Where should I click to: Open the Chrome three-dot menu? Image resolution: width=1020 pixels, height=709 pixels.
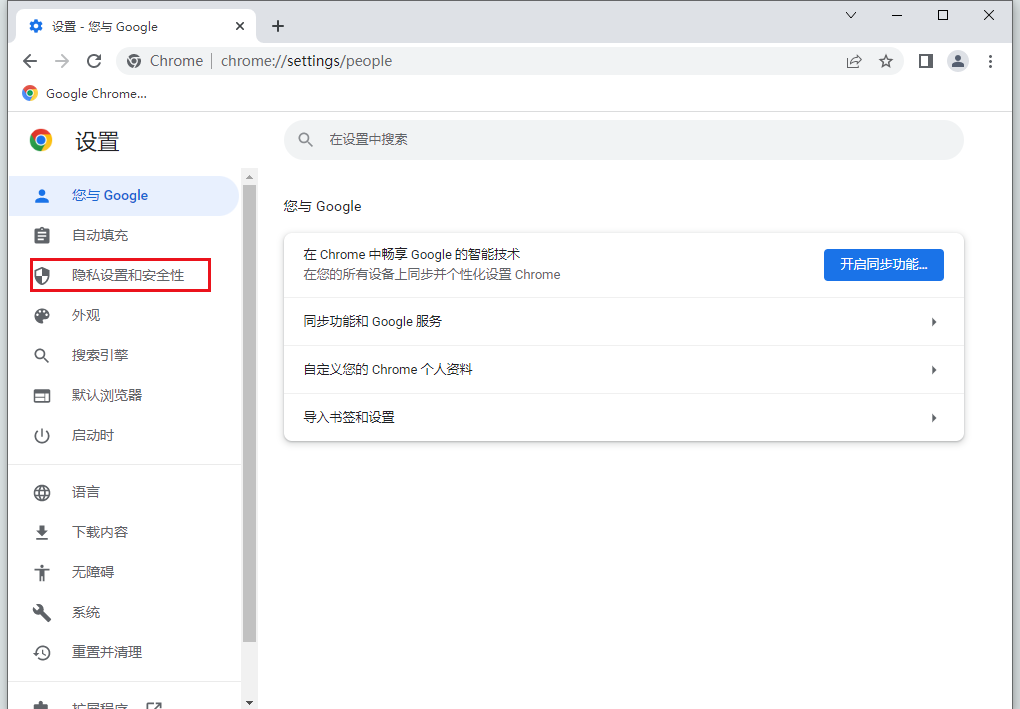pyautogui.click(x=990, y=61)
